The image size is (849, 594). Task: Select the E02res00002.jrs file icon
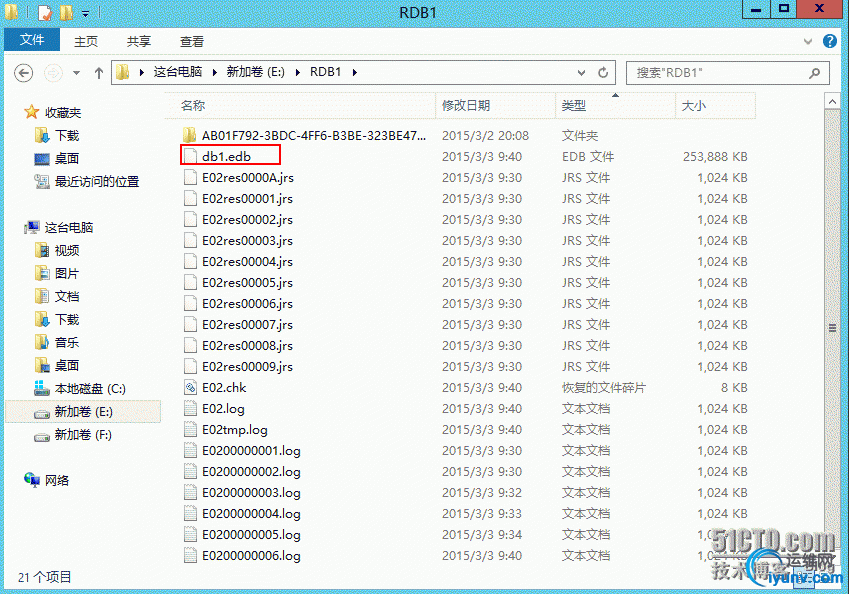click(x=190, y=219)
